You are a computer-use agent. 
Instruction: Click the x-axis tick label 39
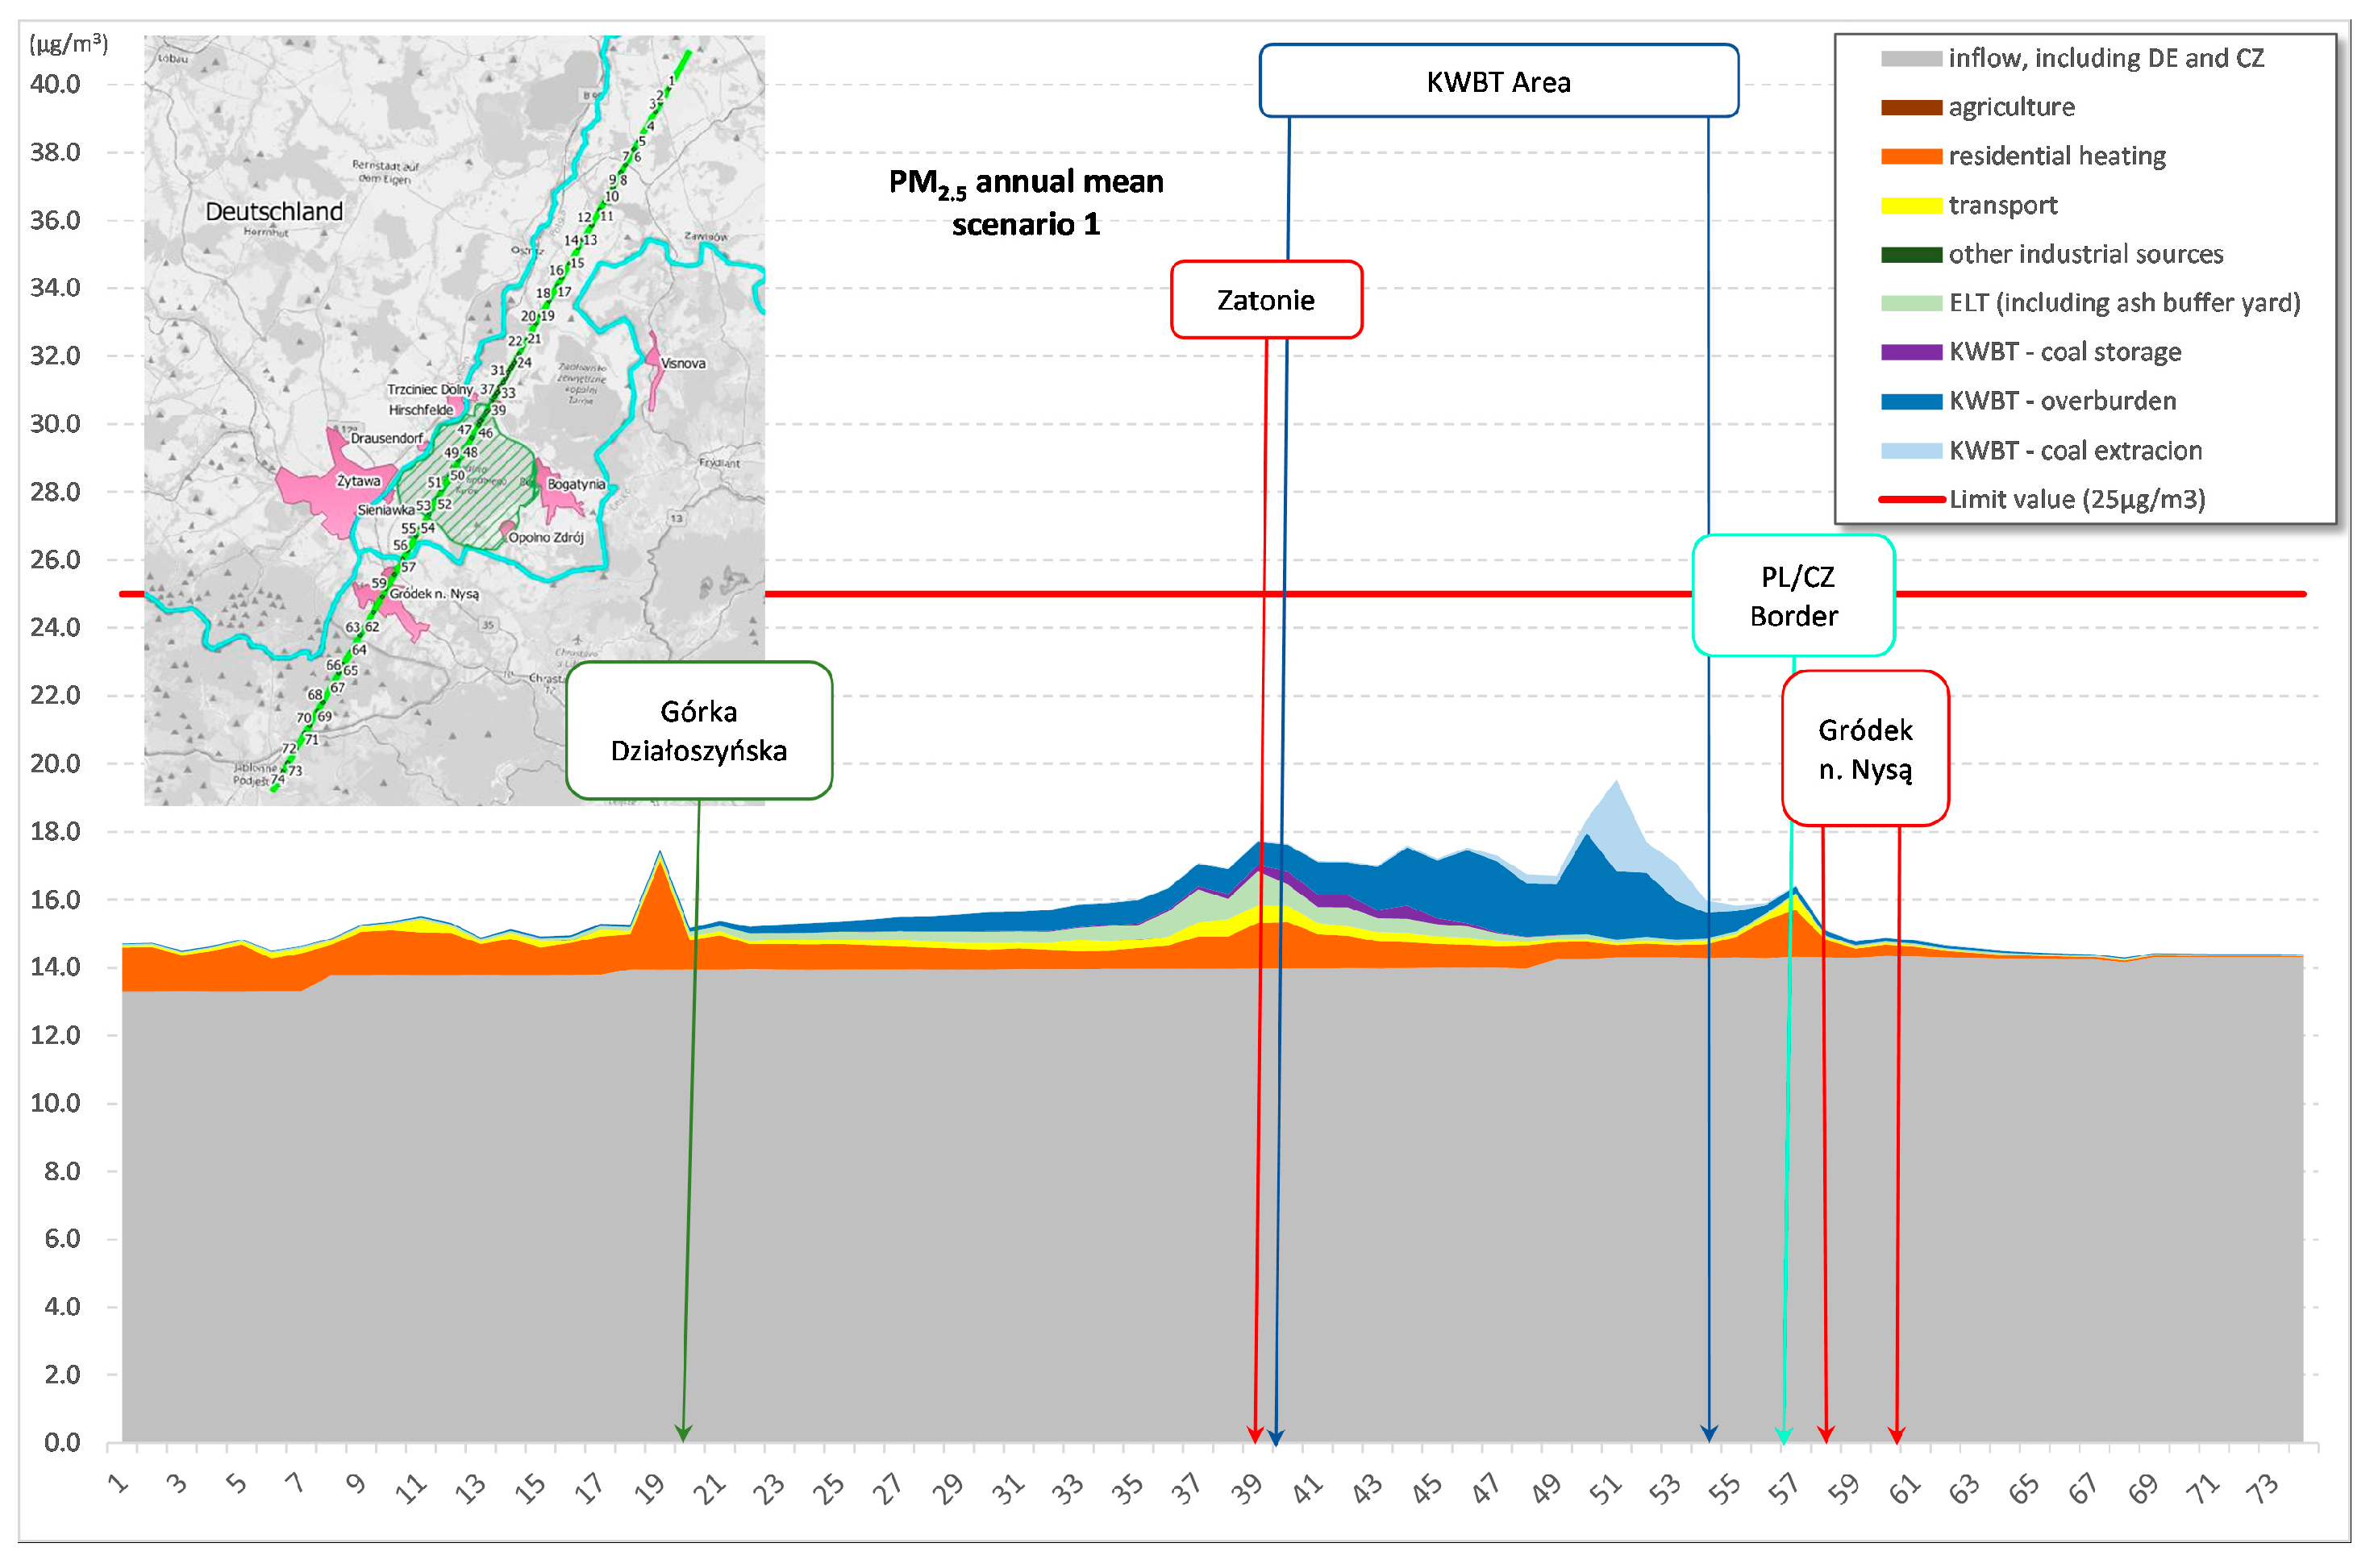[1246, 1490]
